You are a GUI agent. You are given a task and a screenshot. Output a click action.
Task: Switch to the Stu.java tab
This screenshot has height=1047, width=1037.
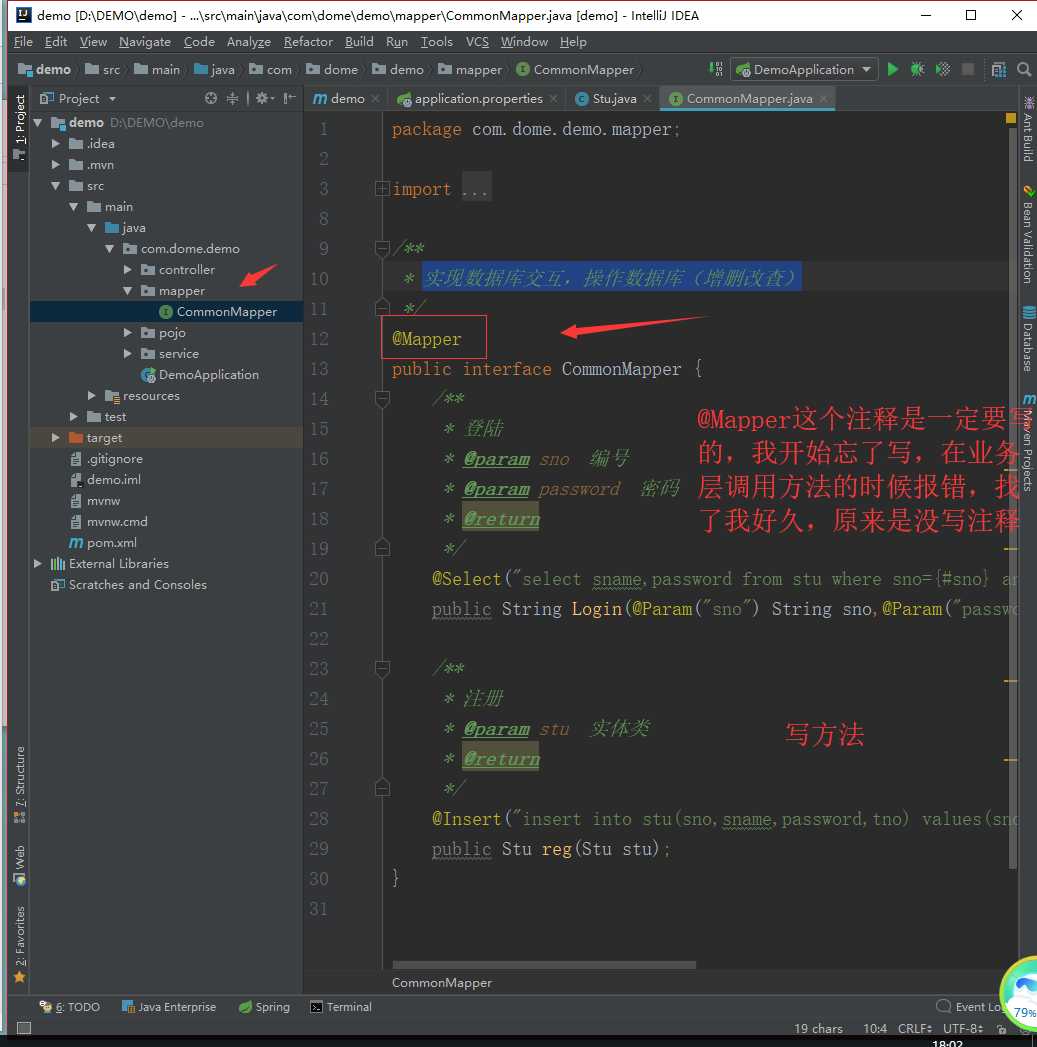pos(613,99)
